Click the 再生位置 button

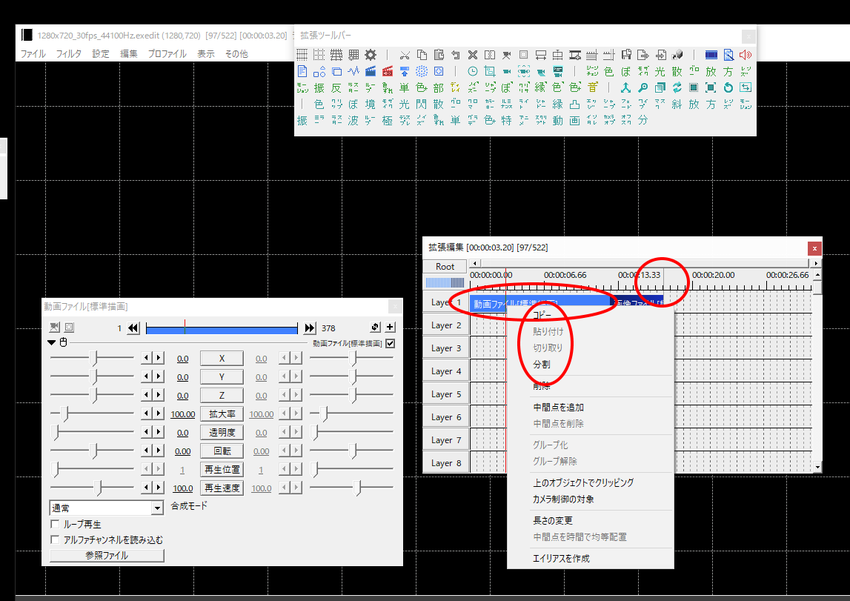coord(222,469)
